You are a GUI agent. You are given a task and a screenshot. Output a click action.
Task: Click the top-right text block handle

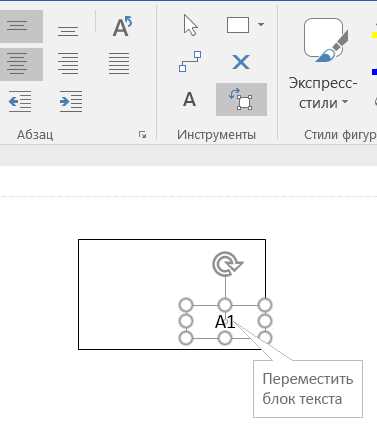[265, 305]
